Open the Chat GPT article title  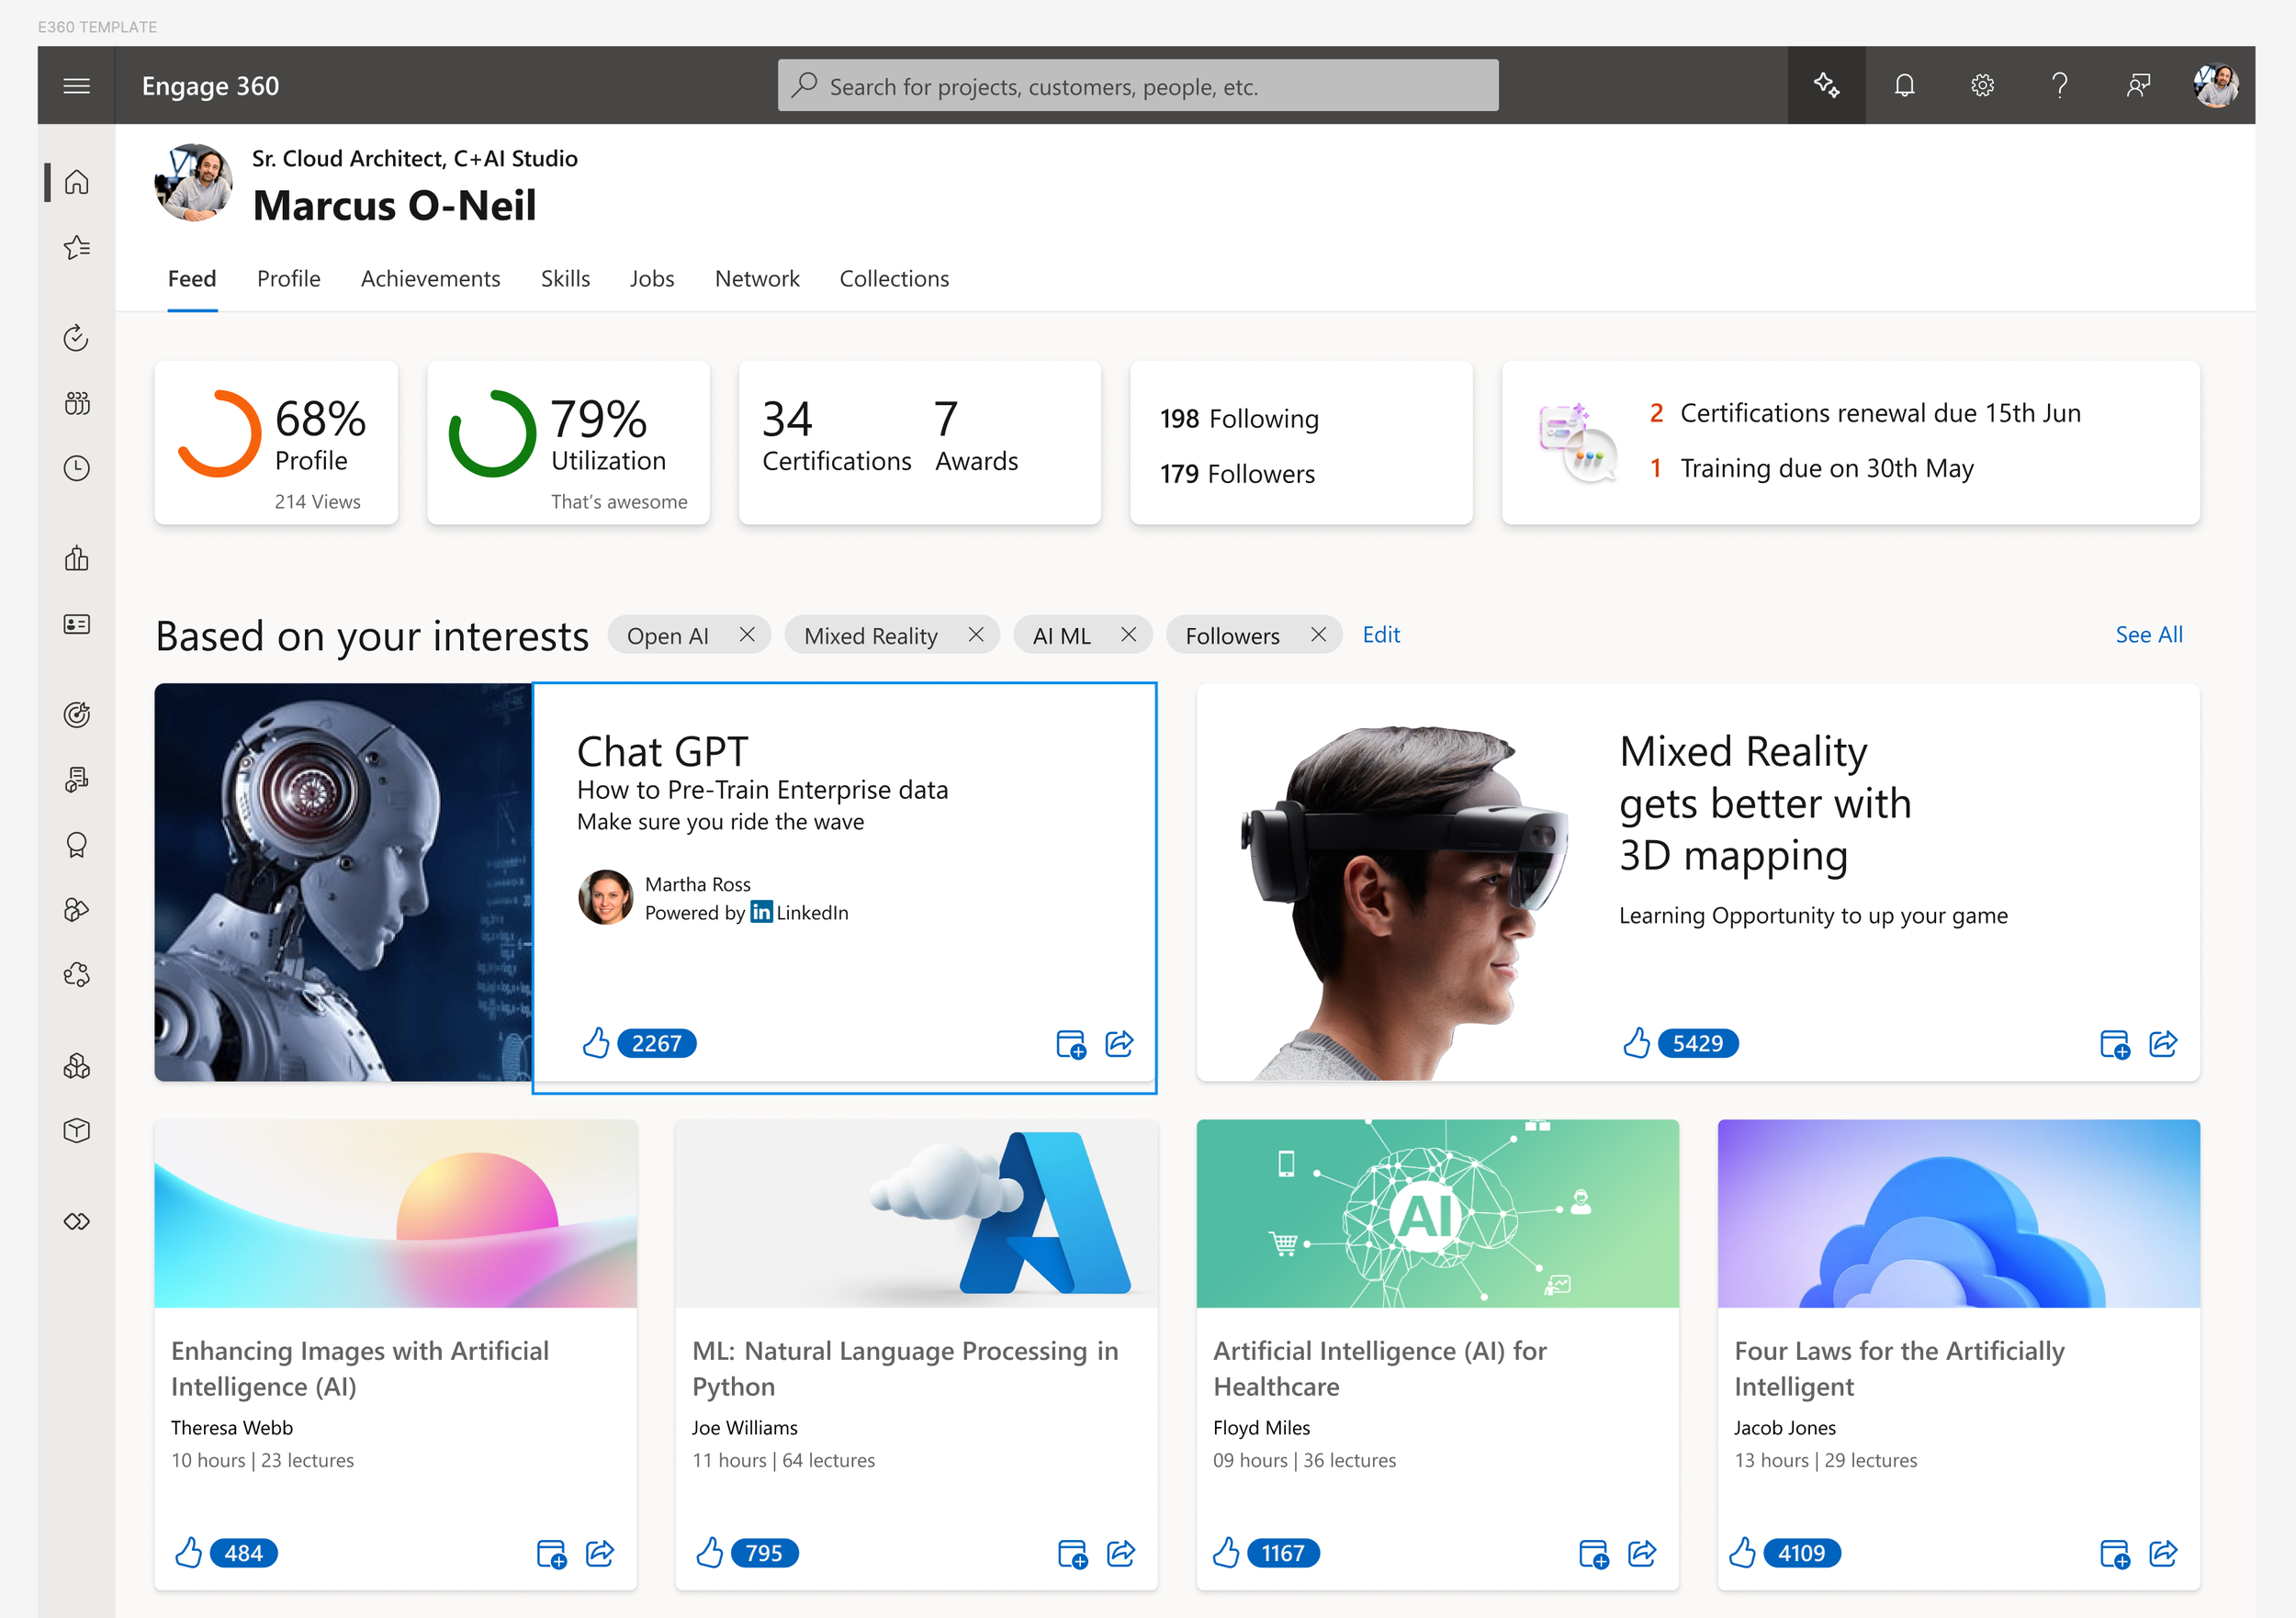pyautogui.click(x=663, y=751)
